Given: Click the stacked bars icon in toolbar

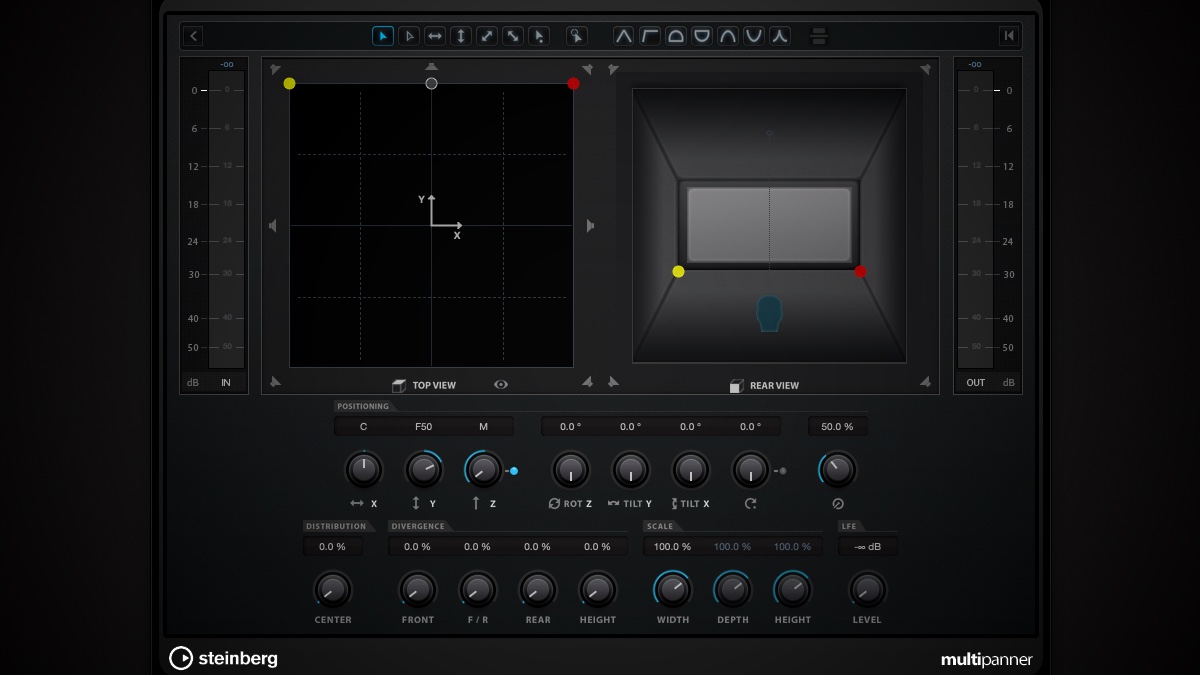Looking at the screenshot, I should click(819, 36).
